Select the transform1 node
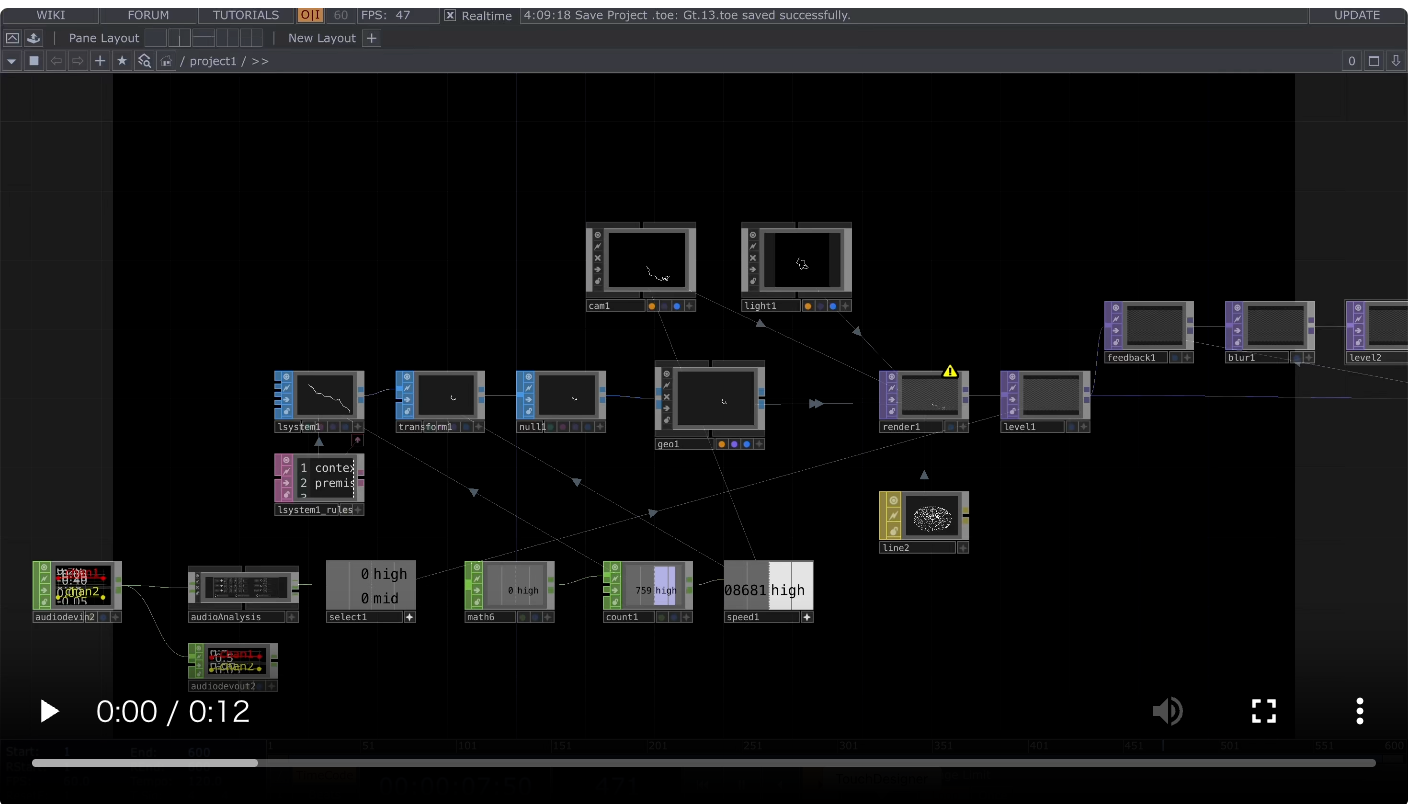Image resolution: width=1410 pixels, height=804 pixels. 440,401
